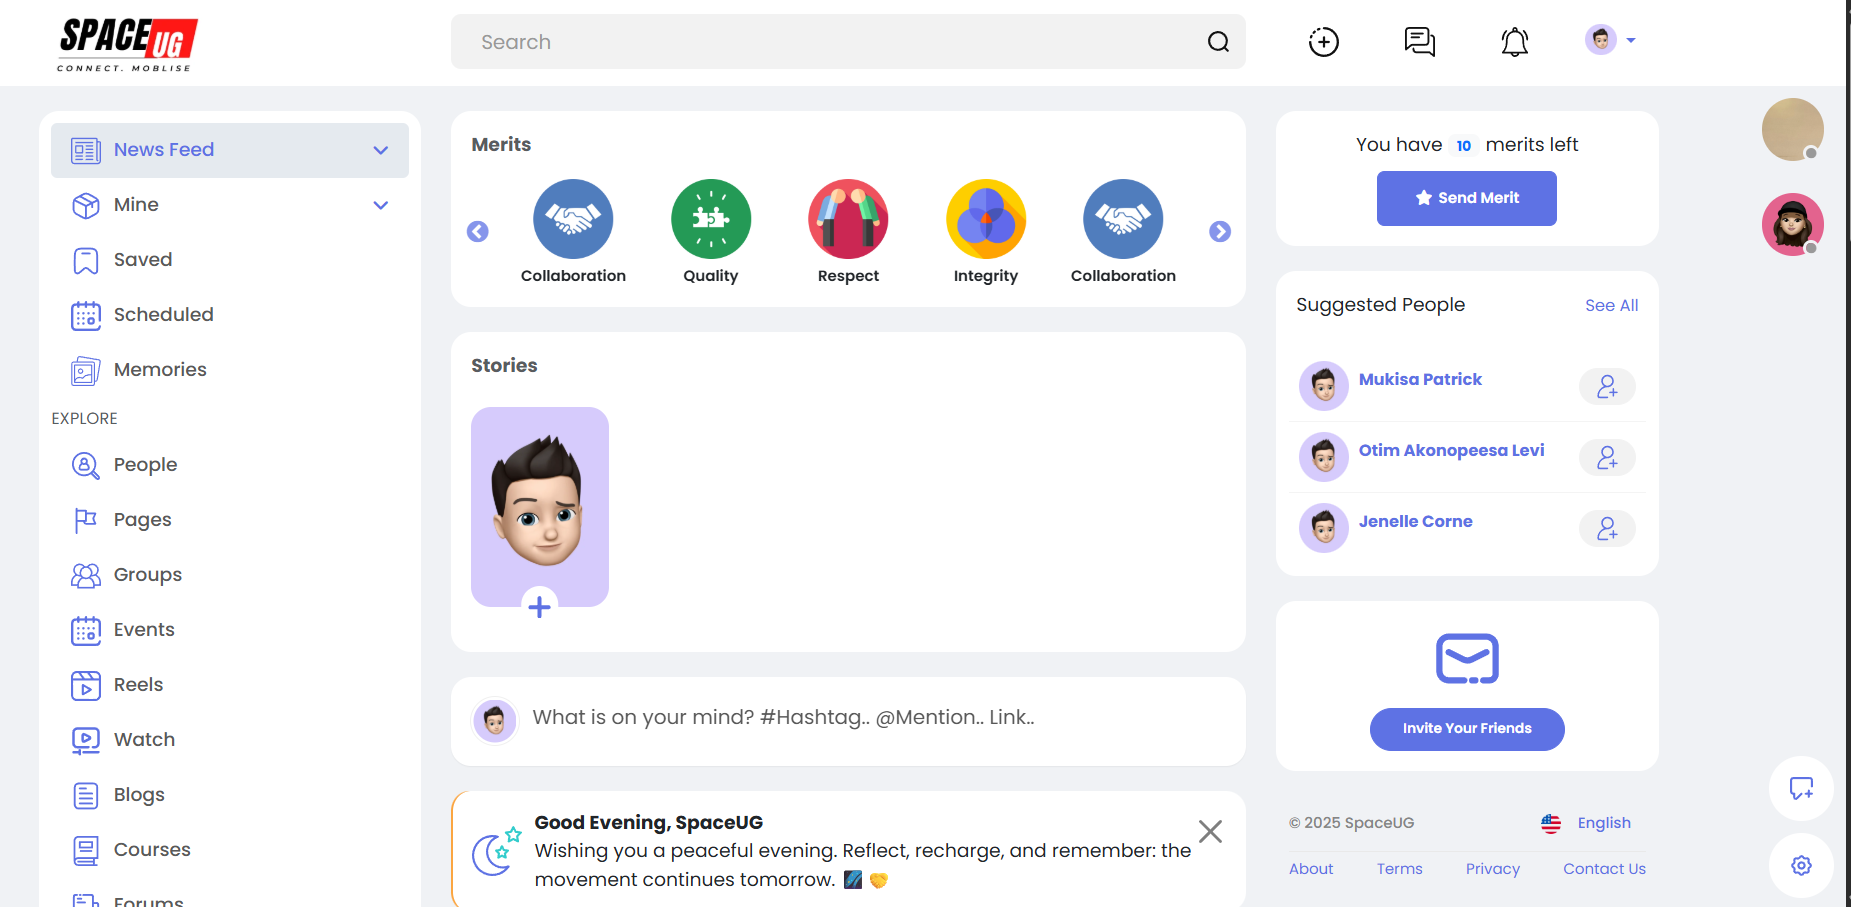Add a new story with plus button

(x=539, y=606)
